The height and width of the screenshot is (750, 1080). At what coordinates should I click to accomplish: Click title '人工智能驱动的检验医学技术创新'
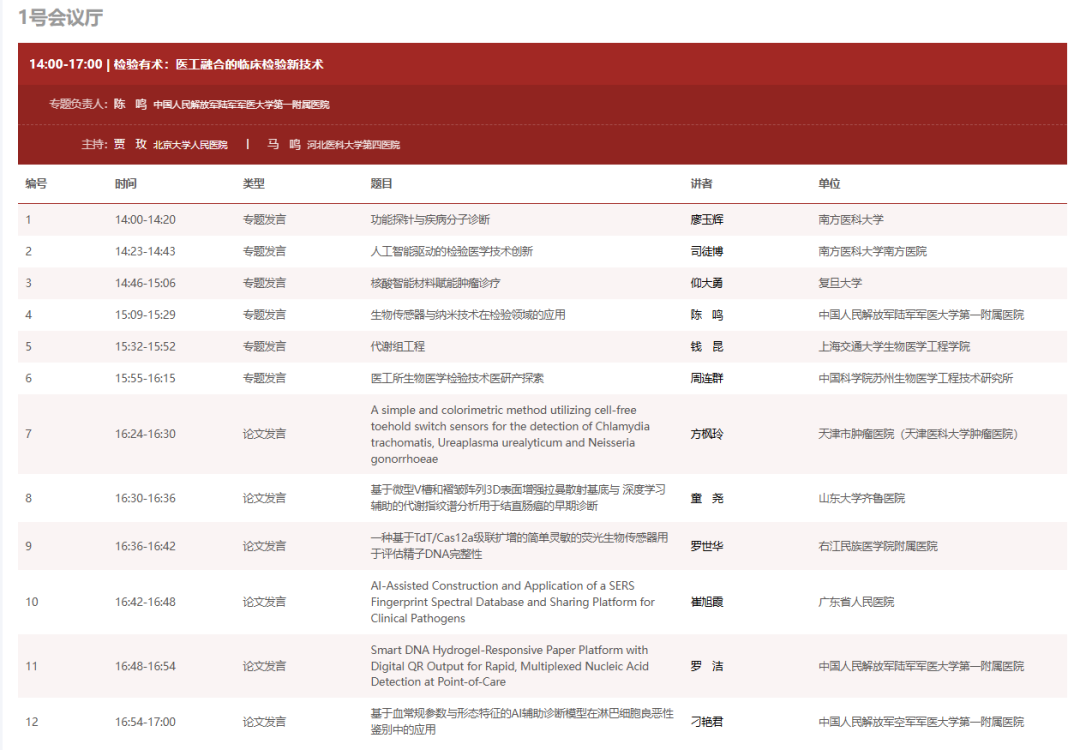452,251
